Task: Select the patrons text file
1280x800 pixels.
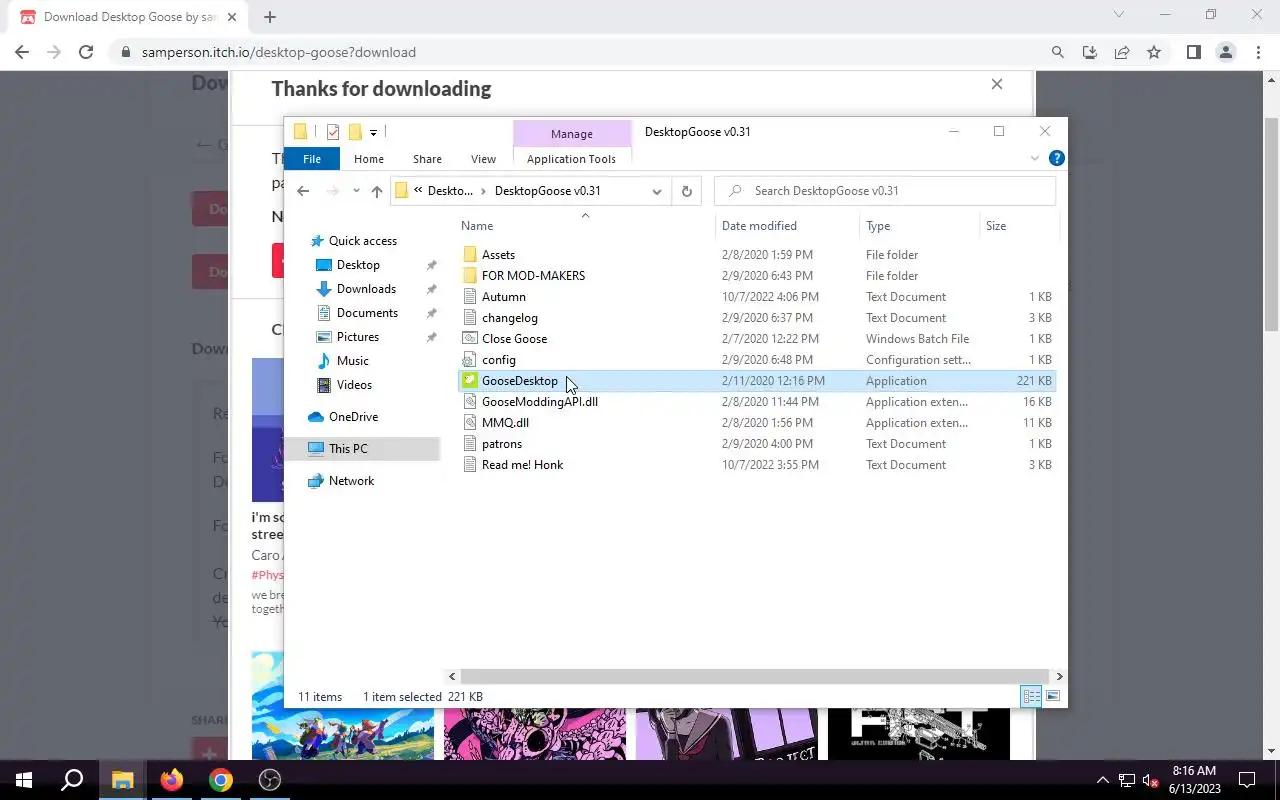Action: pos(501,444)
